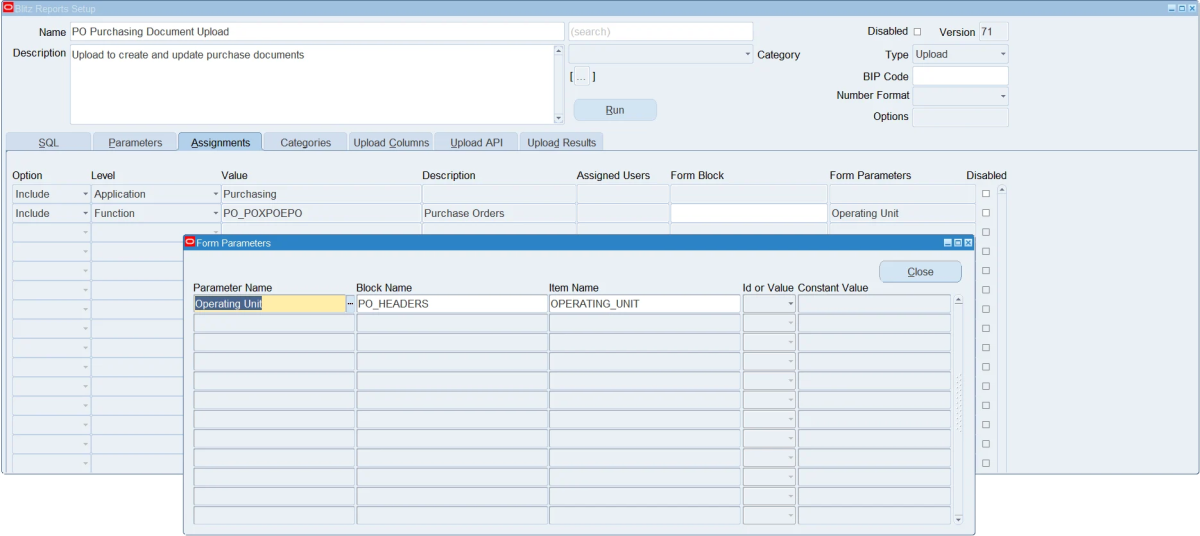Image resolution: width=1200 pixels, height=536 pixels.
Task: Click up arrow of Assignments list scrollbar
Action: coord(1002,190)
